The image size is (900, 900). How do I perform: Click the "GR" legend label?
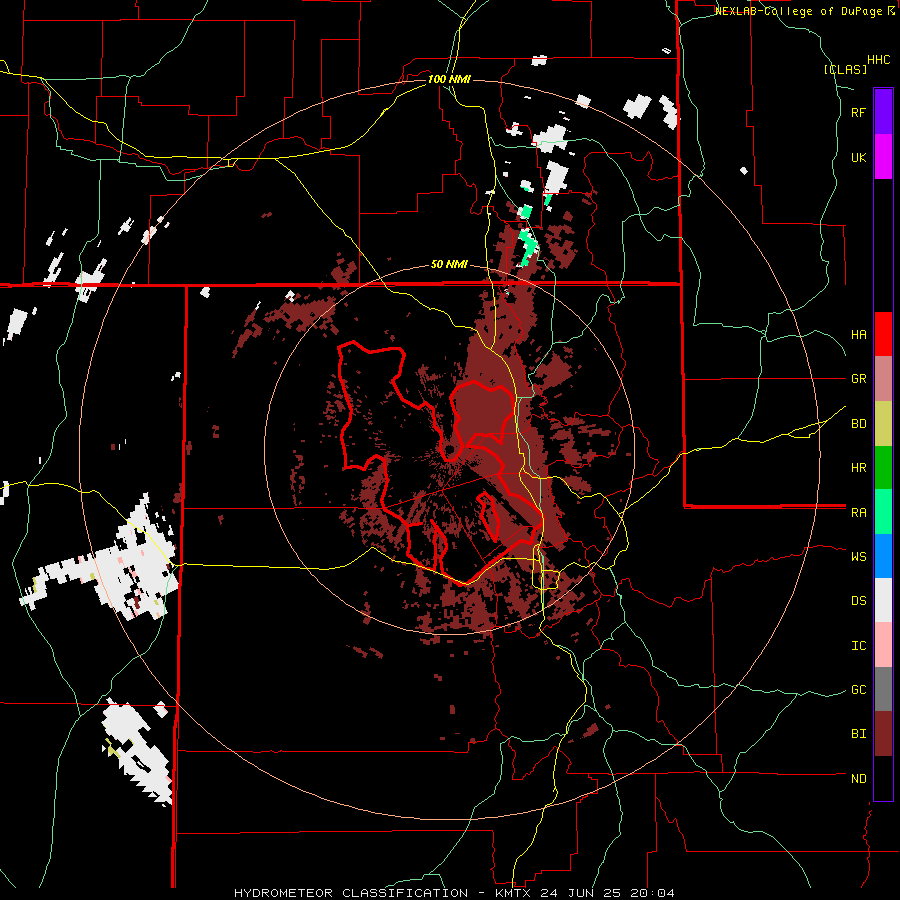pyautogui.click(x=858, y=379)
